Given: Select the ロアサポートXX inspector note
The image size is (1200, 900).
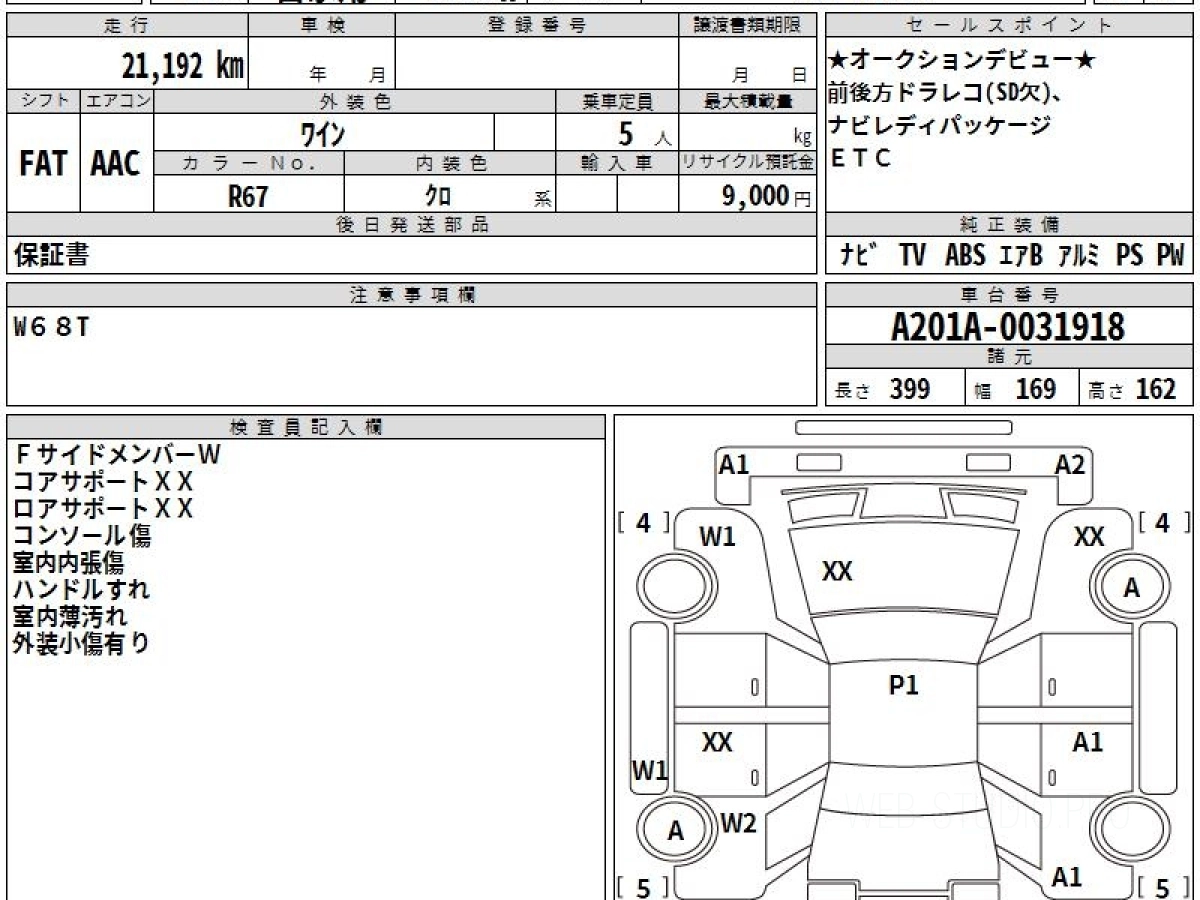Looking at the screenshot, I should [x=103, y=508].
